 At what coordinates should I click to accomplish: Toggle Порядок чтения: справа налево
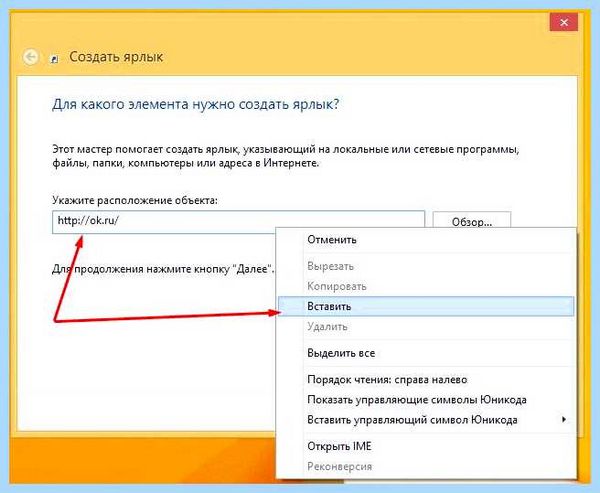[x=426, y=380]
